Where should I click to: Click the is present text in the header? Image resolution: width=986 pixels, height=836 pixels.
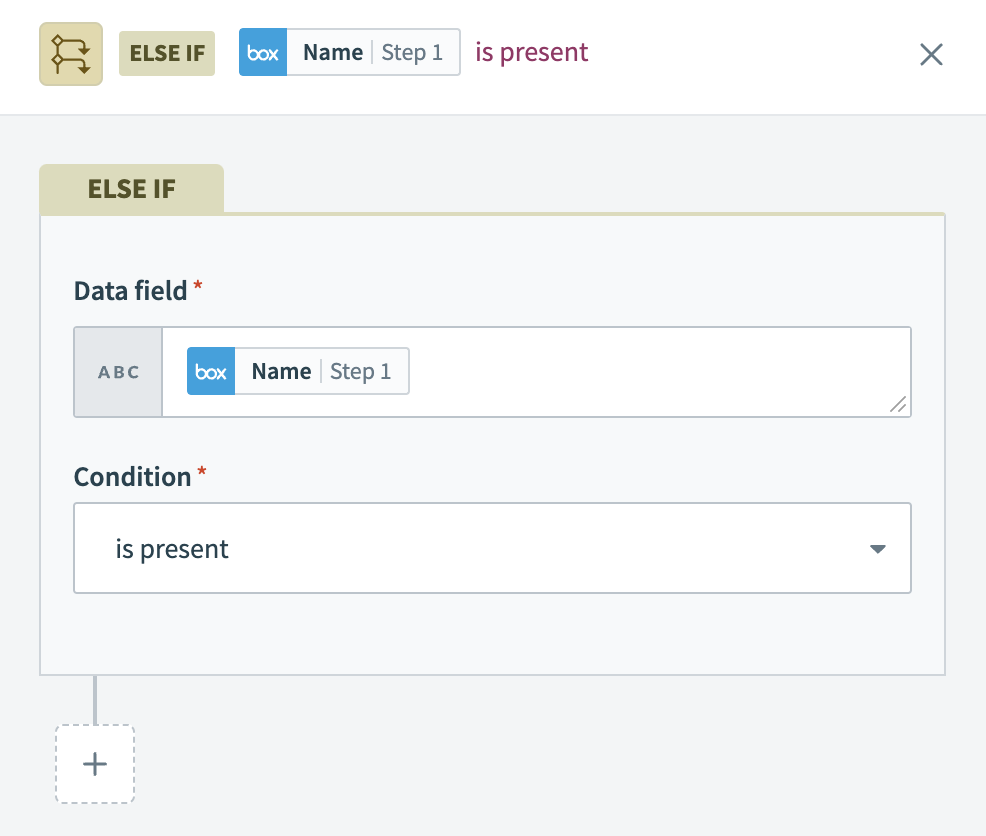[x=531, y=52]
